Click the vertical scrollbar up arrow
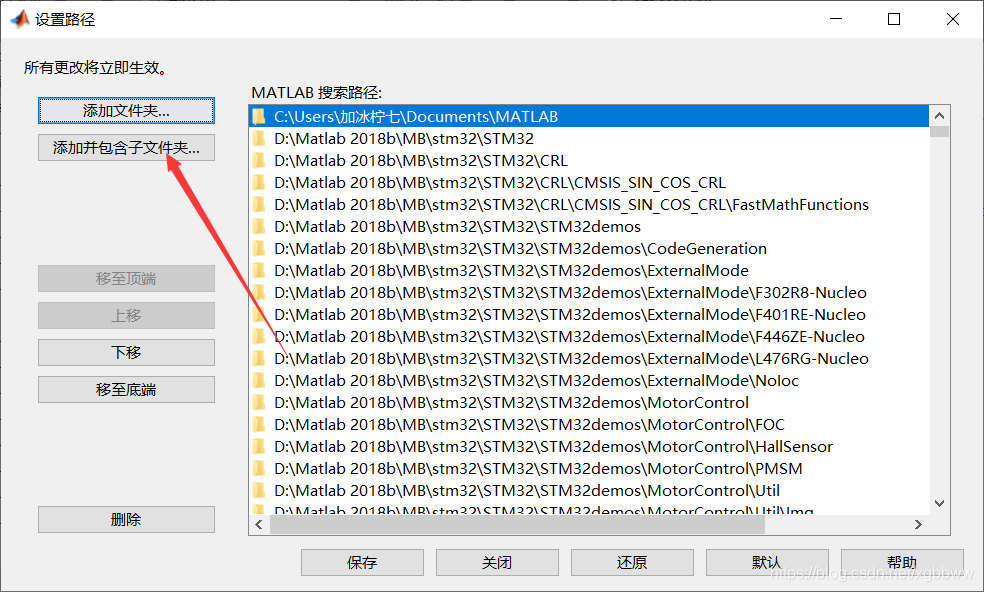This screenshot has height=592, width=984. pyautogui.click(x=939, y=116)
